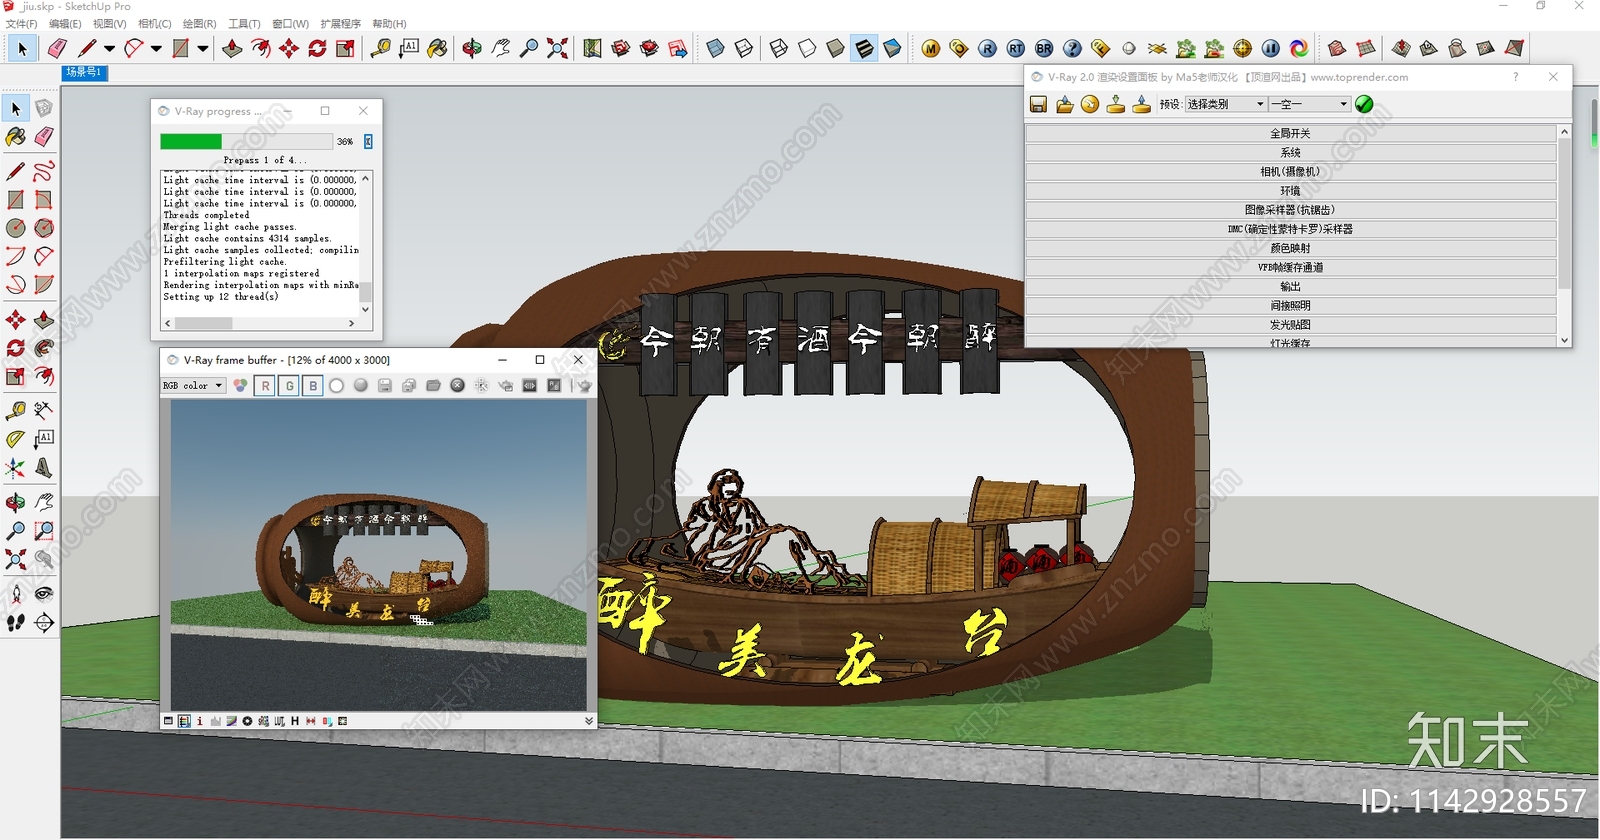This screenshot has width=1600, height=840.
Task: Click the V-Ray progress bar at 36%
Action: click(246, 141)
